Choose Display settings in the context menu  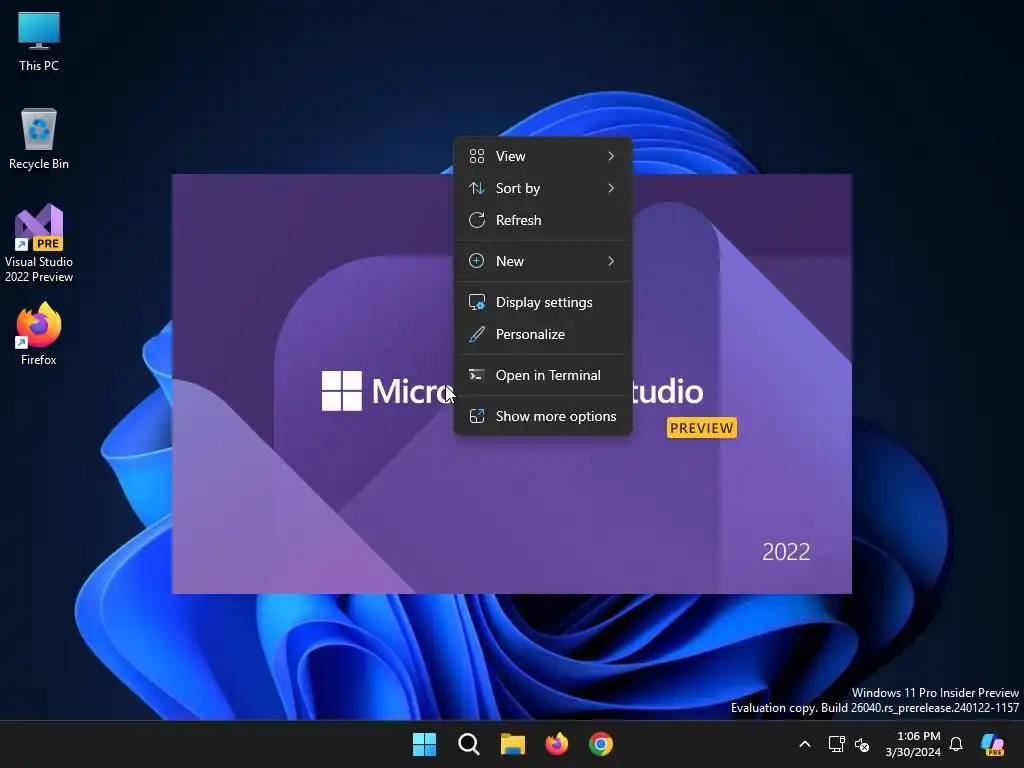(543, 302)
